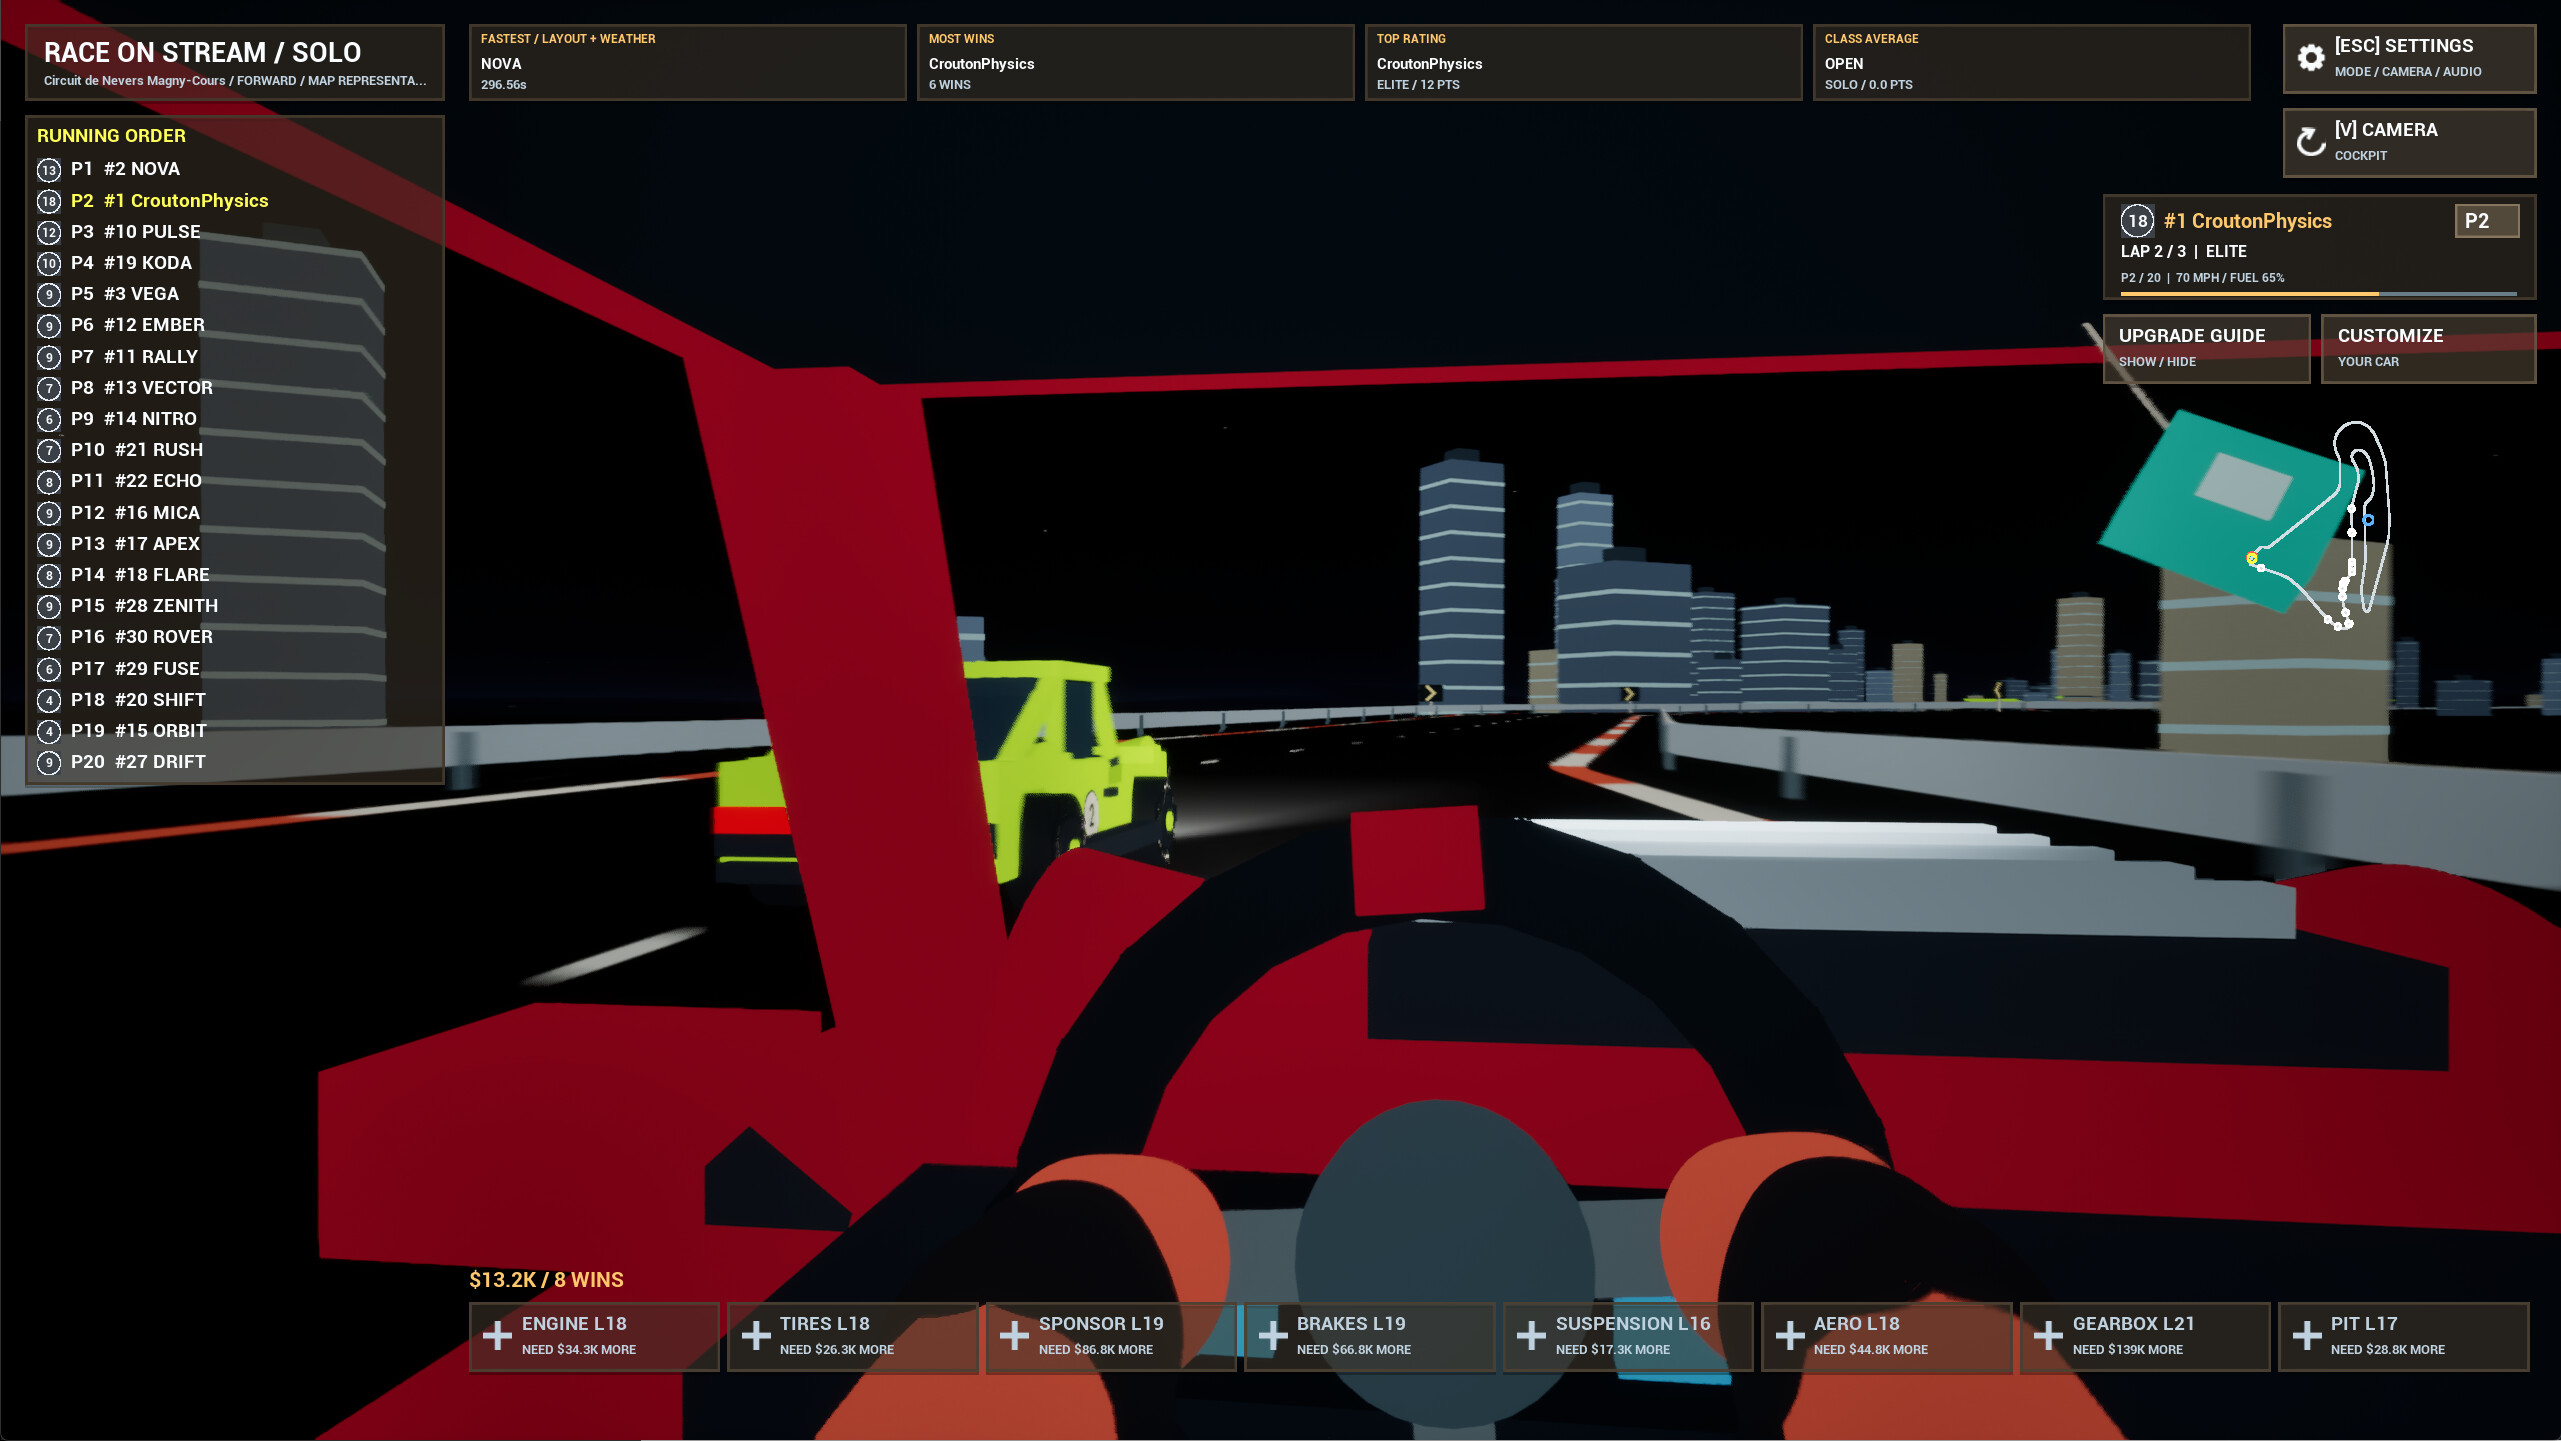Click the $13.2K / 8 WINS balance text
This screenshot has width=2561, height=1441.
point(546,1280)
